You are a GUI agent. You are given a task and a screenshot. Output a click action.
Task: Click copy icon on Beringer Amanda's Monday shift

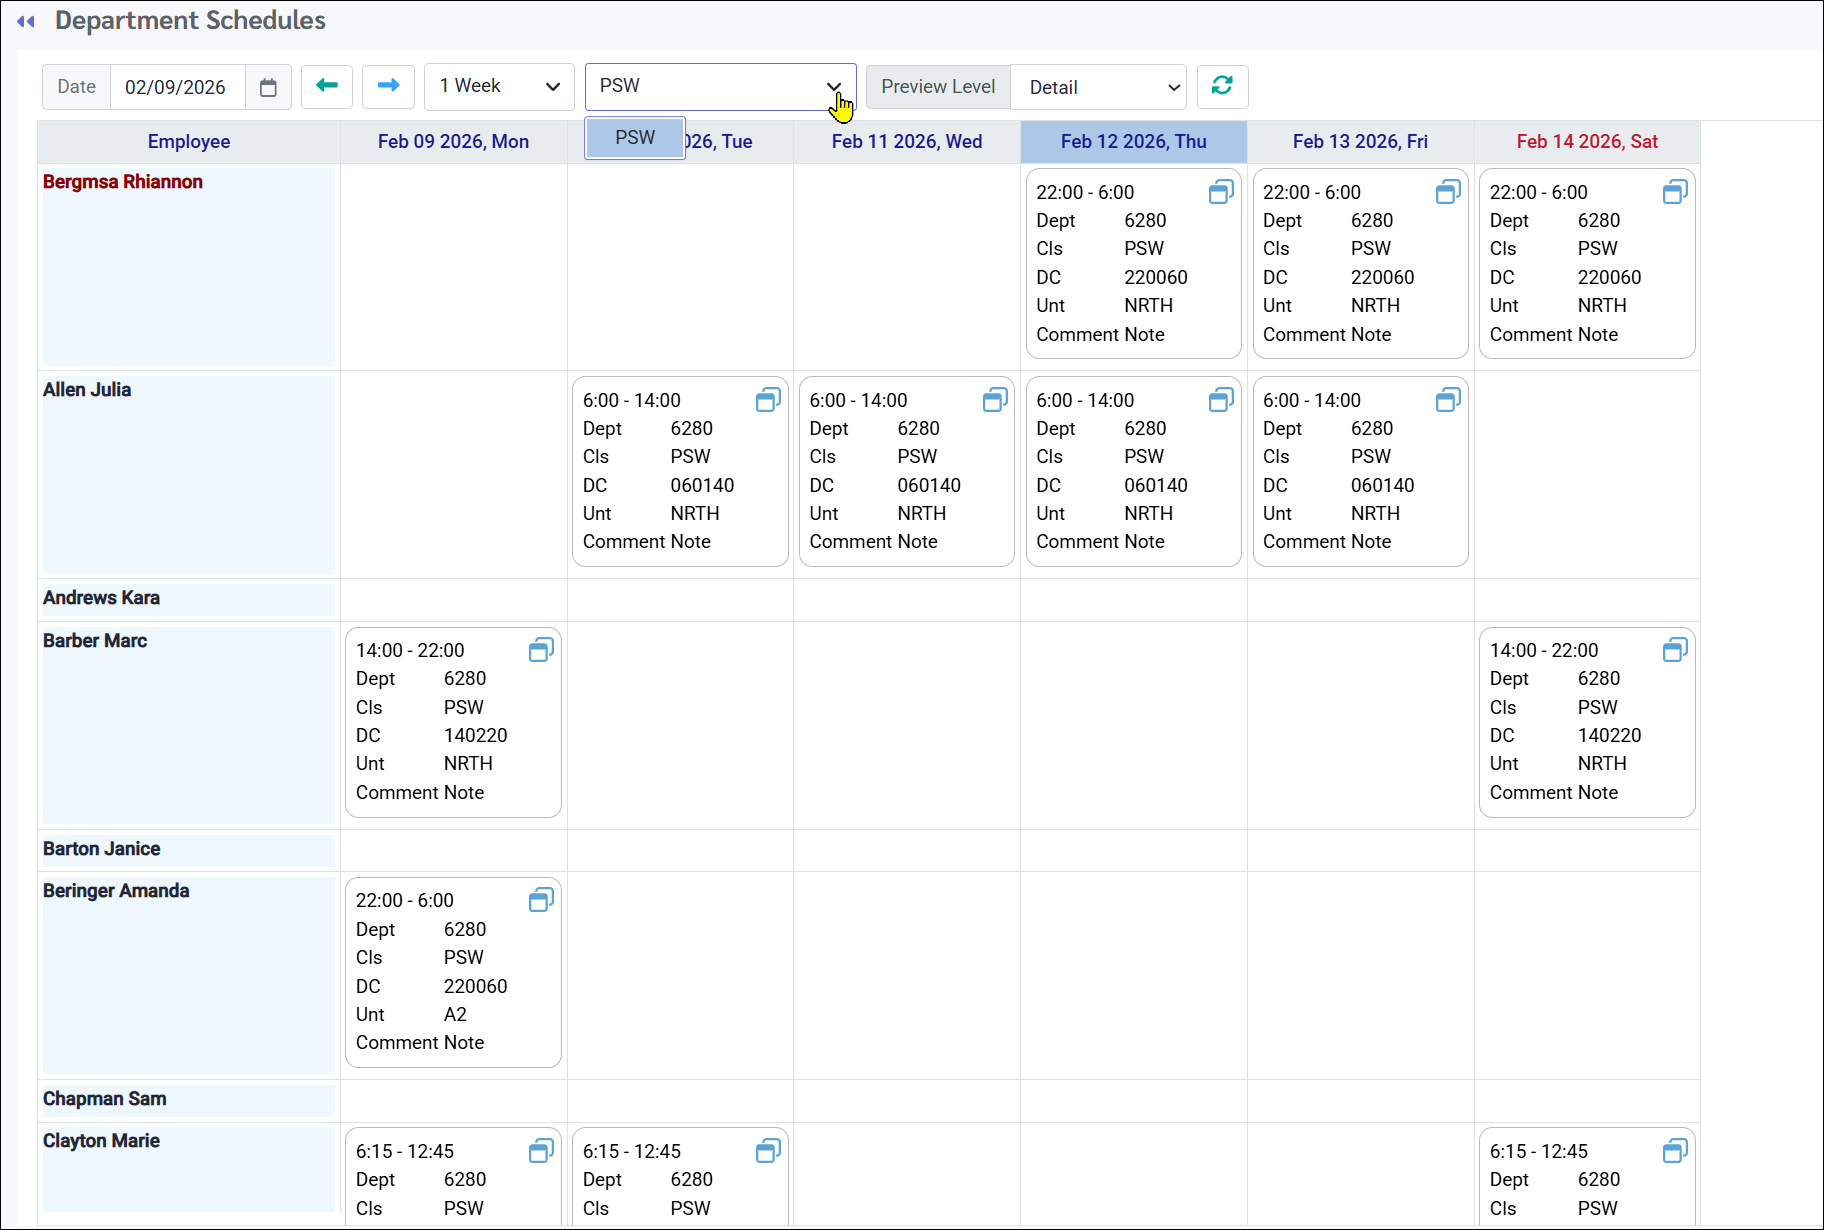(x=541, y=900)
